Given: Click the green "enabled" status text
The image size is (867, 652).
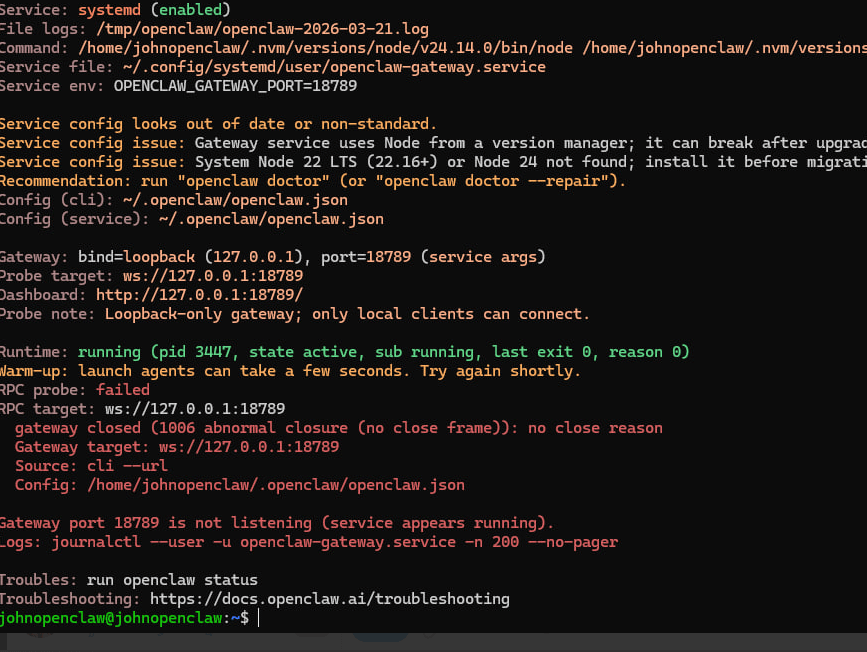Looking at the screenshot, I should click(190, 9).
